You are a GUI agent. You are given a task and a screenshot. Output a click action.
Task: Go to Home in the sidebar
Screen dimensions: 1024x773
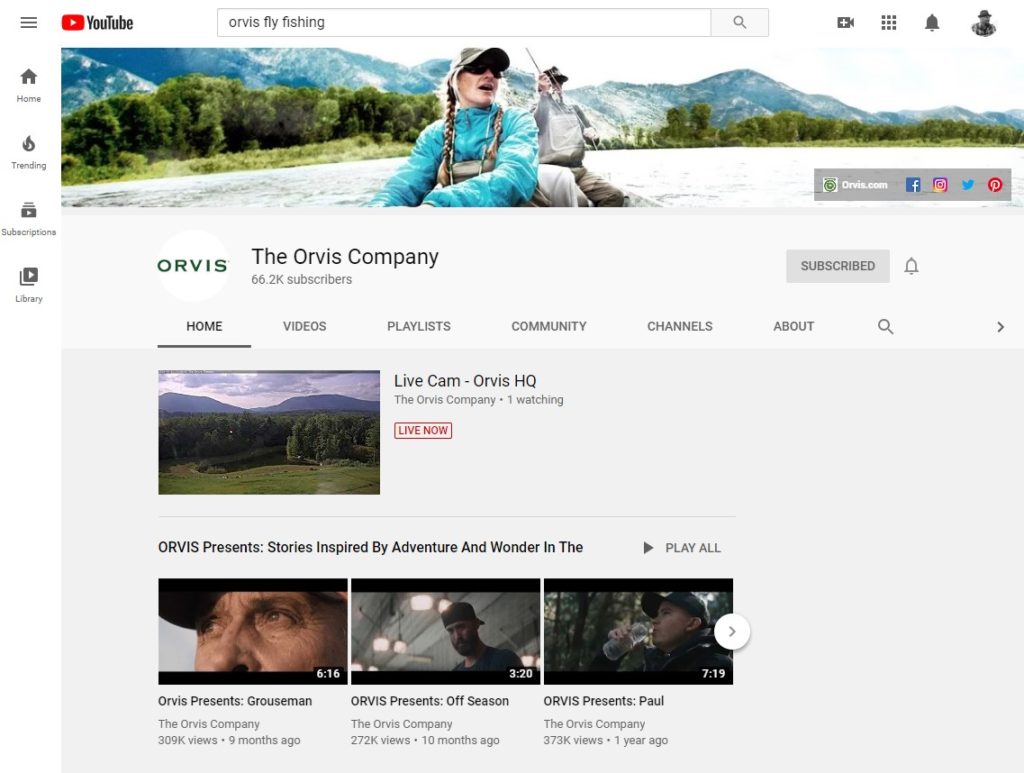coord(29,85)
